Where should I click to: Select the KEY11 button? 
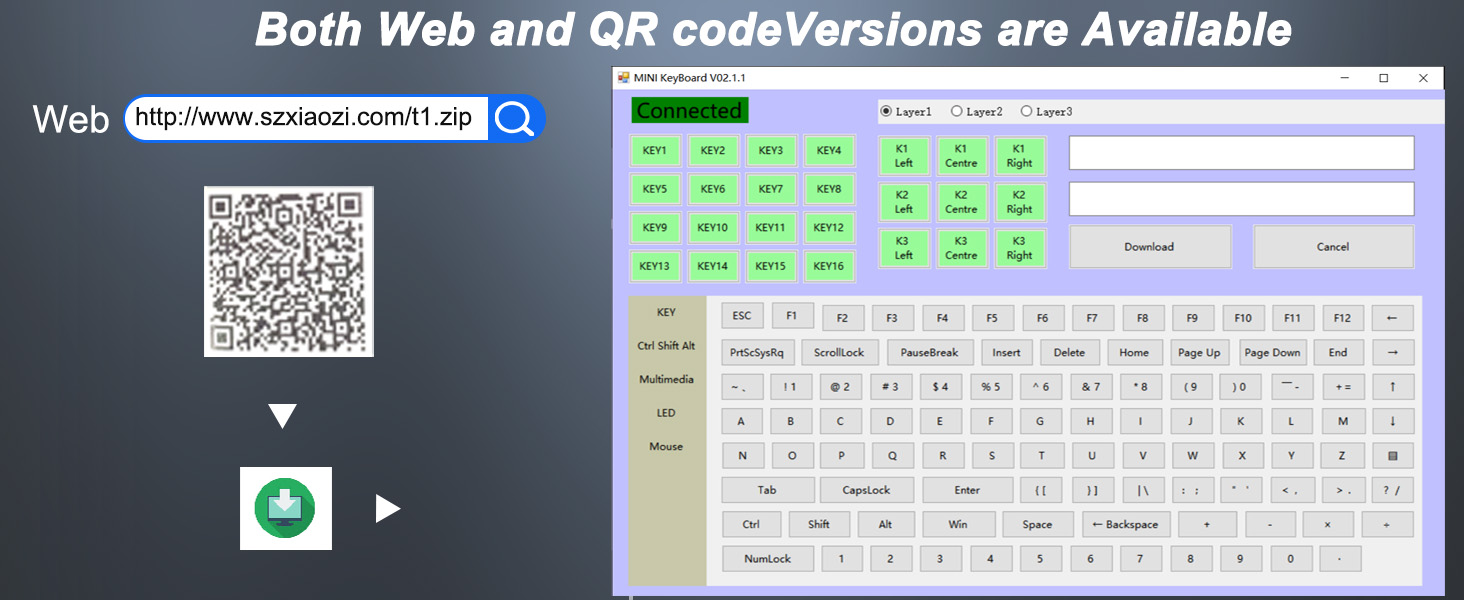click(771, 228)
